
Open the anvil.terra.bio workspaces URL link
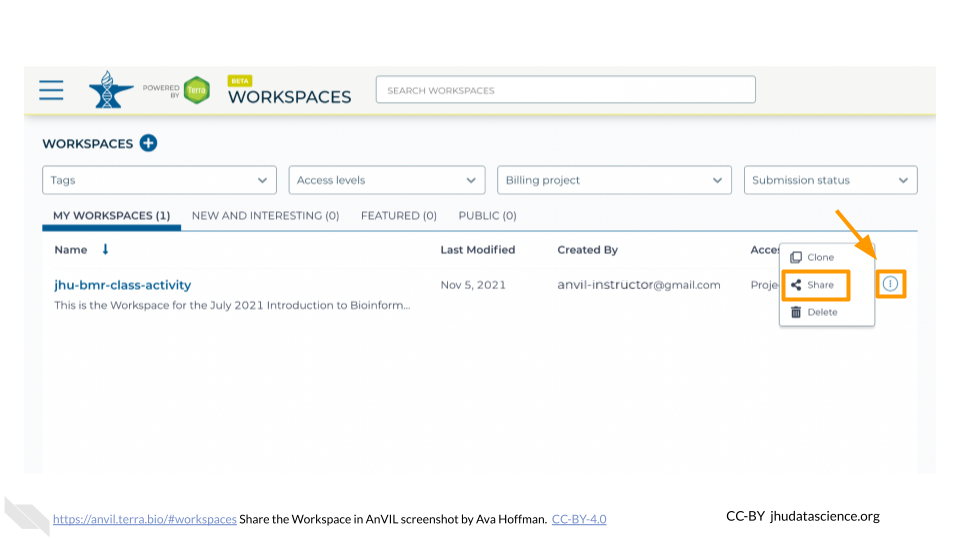click(144, 519)
